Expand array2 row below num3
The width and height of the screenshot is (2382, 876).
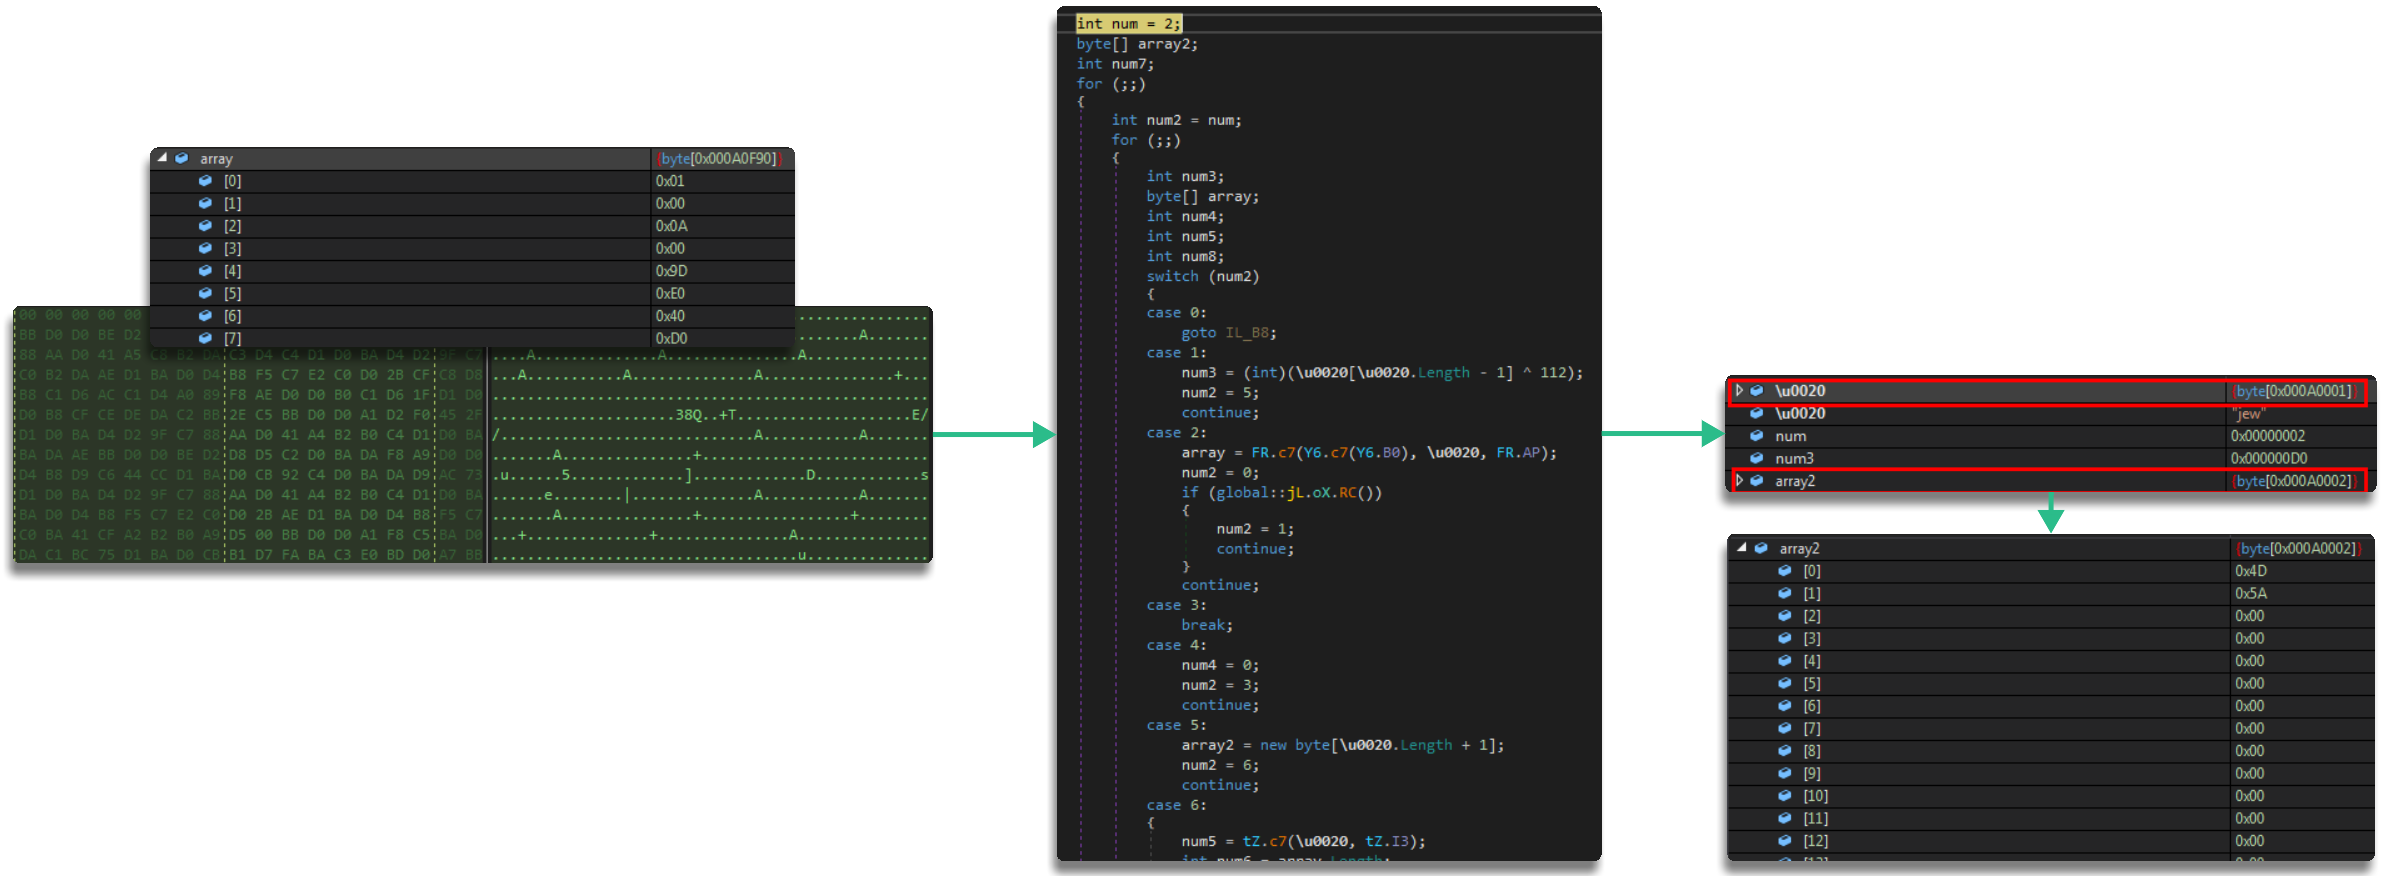pyautogui.click(x=1739, y=481)
